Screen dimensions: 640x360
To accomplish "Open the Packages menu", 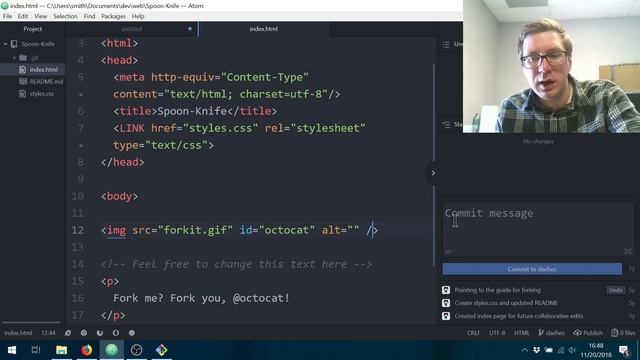I will tap(113, 16).
